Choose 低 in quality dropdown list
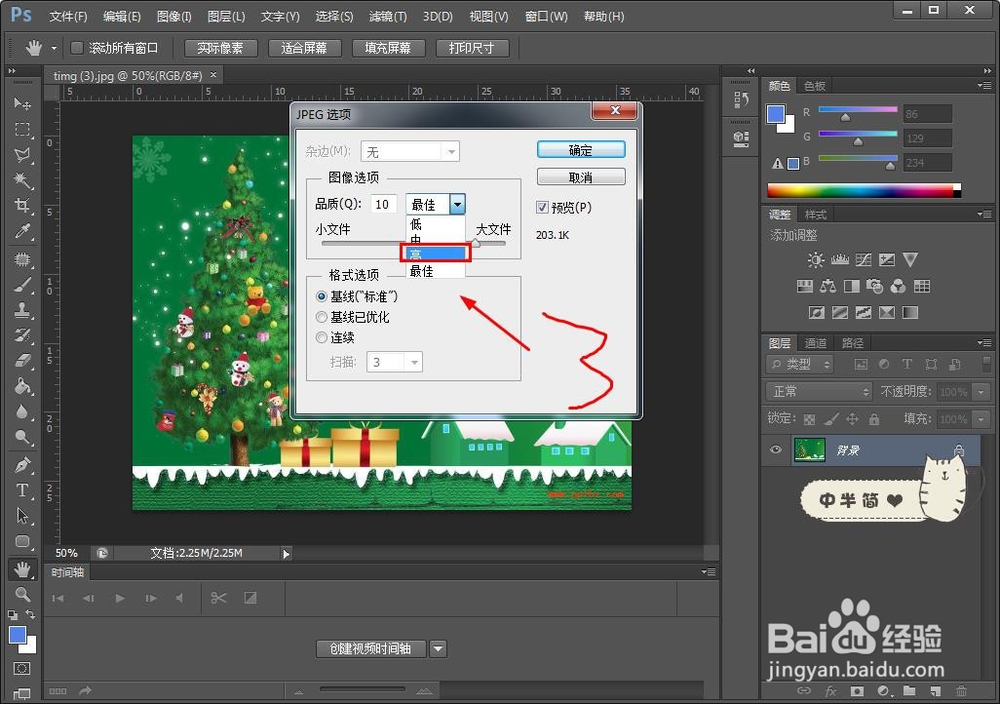The width and height of the screenshot is (1000, 704). click(x=435, y=224)
